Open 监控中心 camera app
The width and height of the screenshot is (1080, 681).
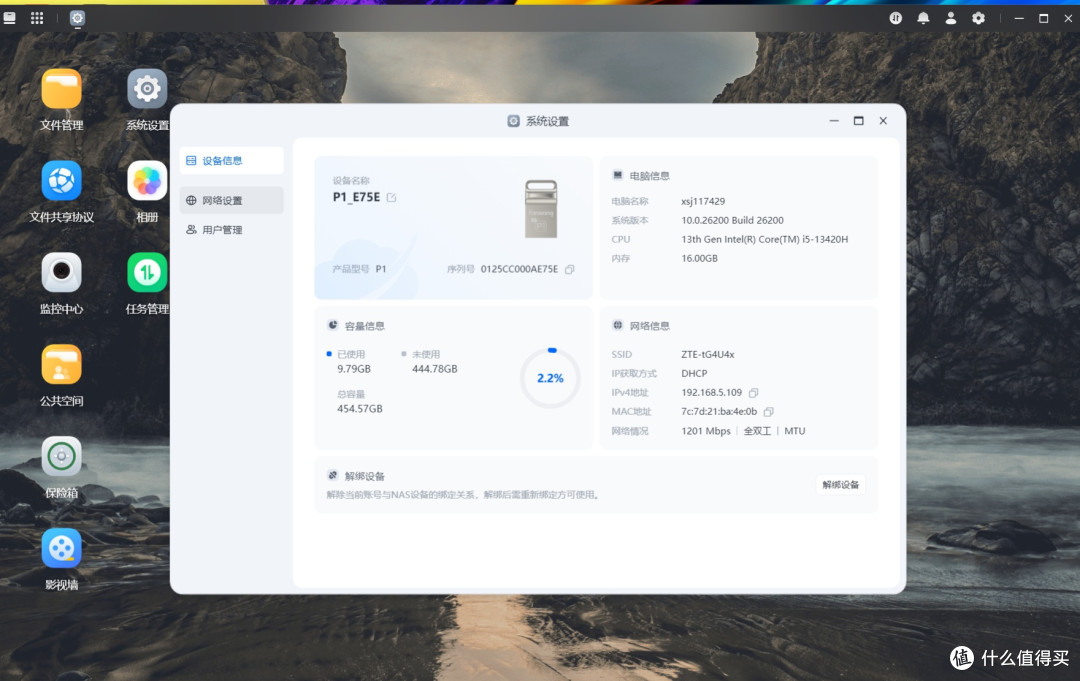[61, 273]
